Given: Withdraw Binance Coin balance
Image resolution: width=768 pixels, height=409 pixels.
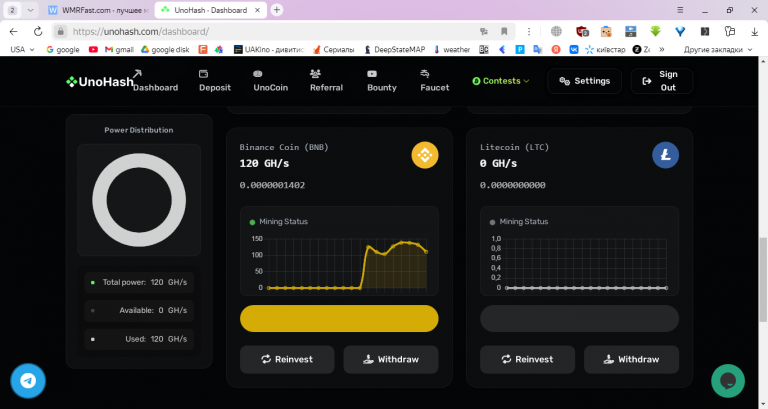Looking at the screenshot, I should coord(391,360).
